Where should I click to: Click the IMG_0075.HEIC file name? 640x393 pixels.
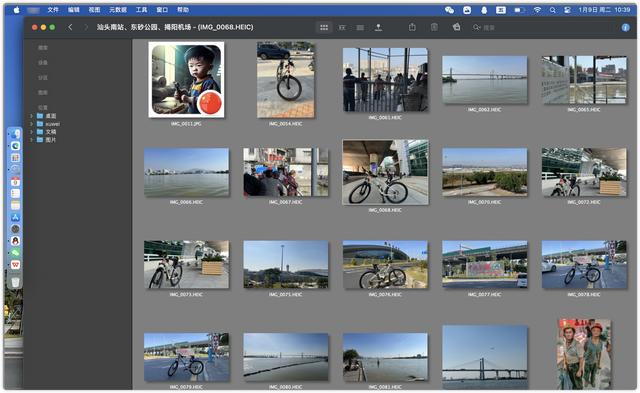285,294
